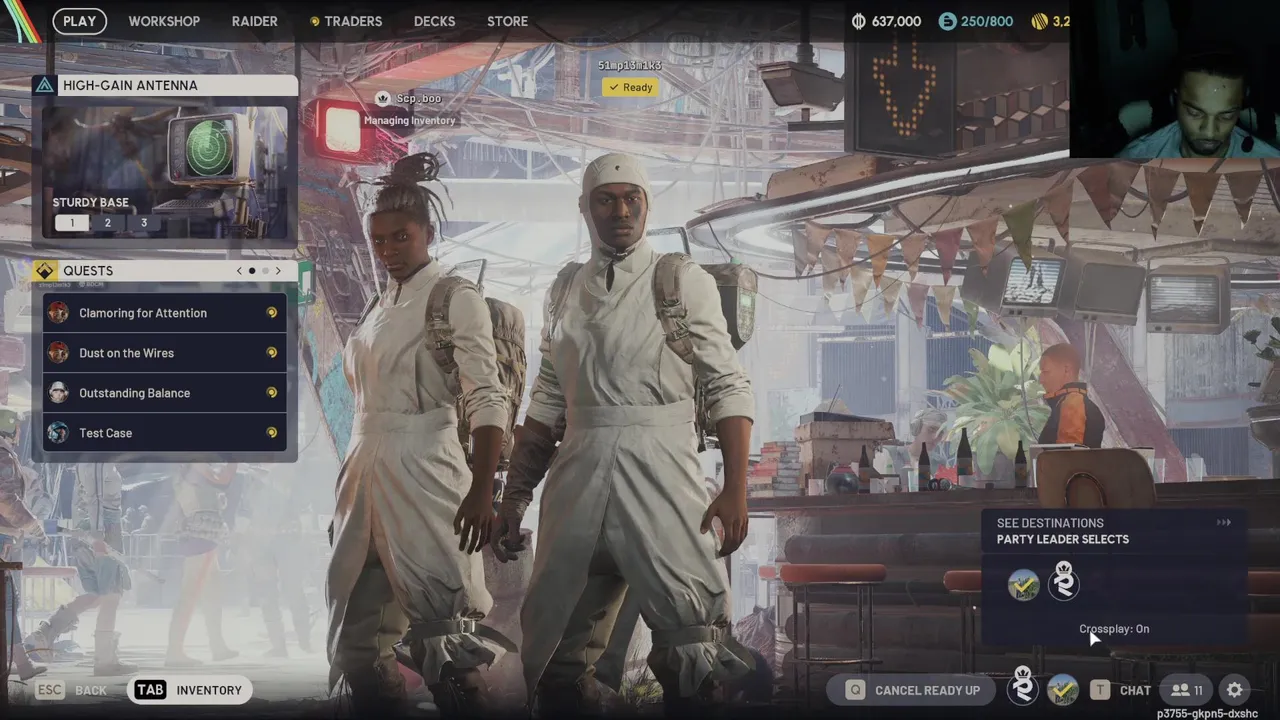
Task: Select Sturdy Base stage 2
Action: [x=108, y=223]
